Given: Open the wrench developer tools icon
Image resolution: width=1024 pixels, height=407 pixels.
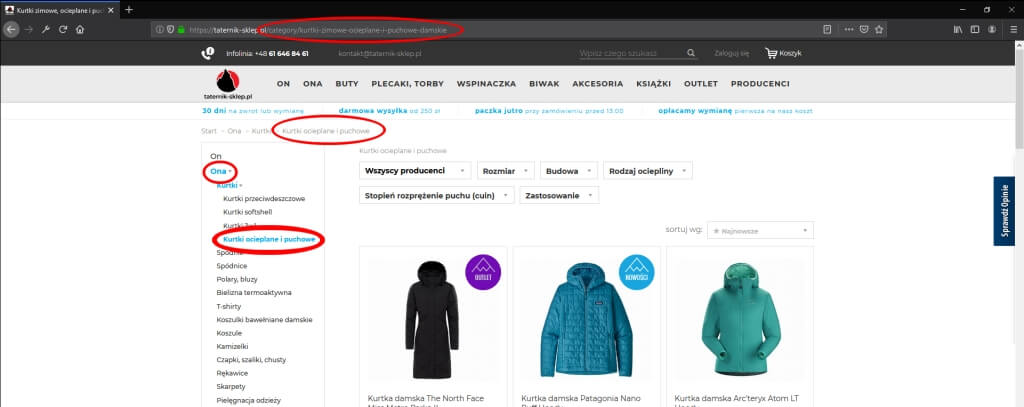Looking at the screenshot, I should [46, 29].
